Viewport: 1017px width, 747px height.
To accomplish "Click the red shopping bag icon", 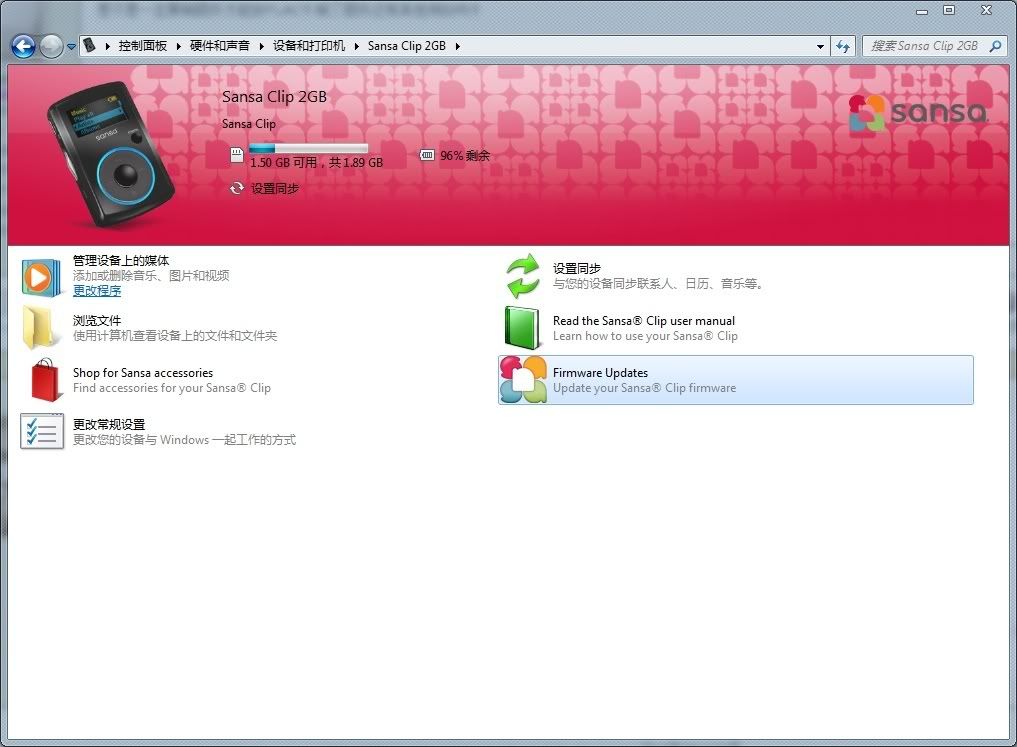I will (46, 380).
